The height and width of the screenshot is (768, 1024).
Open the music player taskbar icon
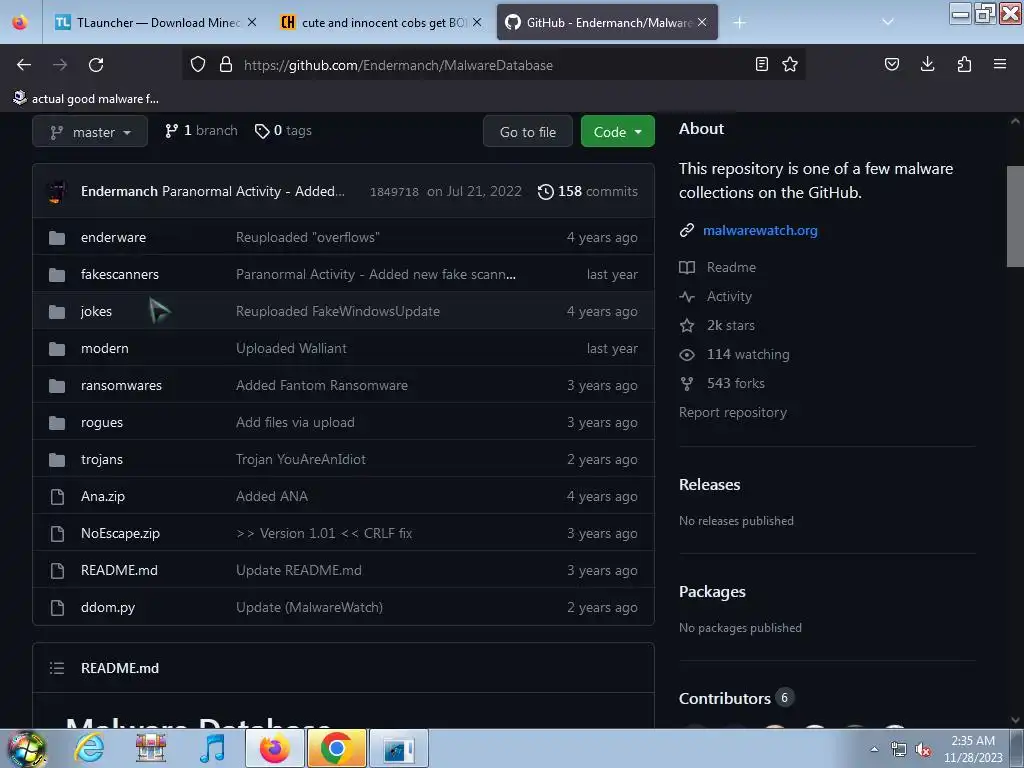(x=212, y=748)
